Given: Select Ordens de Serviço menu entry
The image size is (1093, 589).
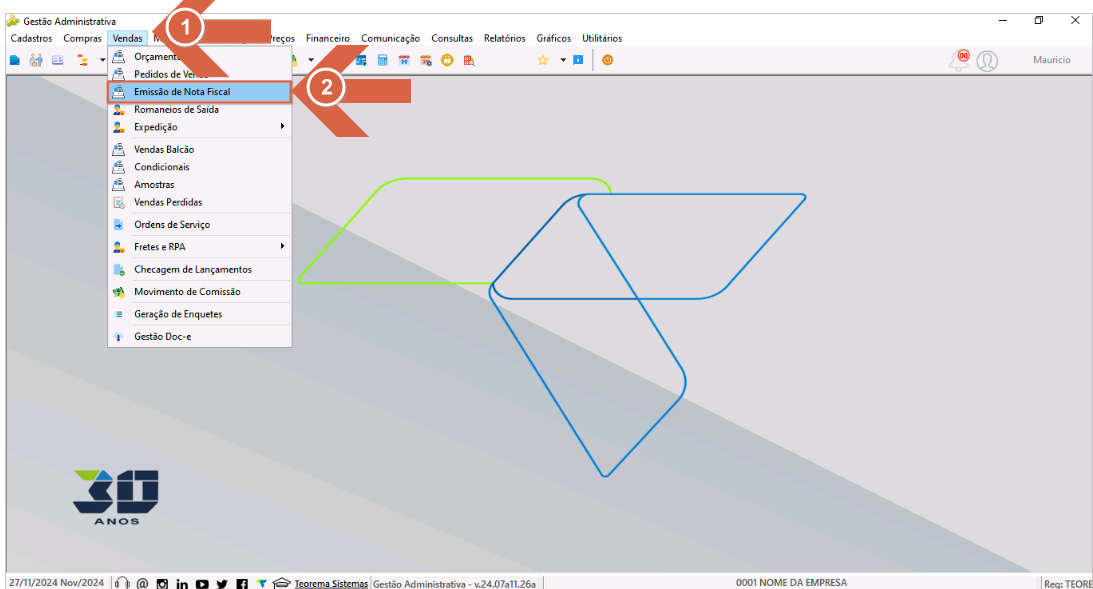Looking at the screenshot, I should (199, 224).
